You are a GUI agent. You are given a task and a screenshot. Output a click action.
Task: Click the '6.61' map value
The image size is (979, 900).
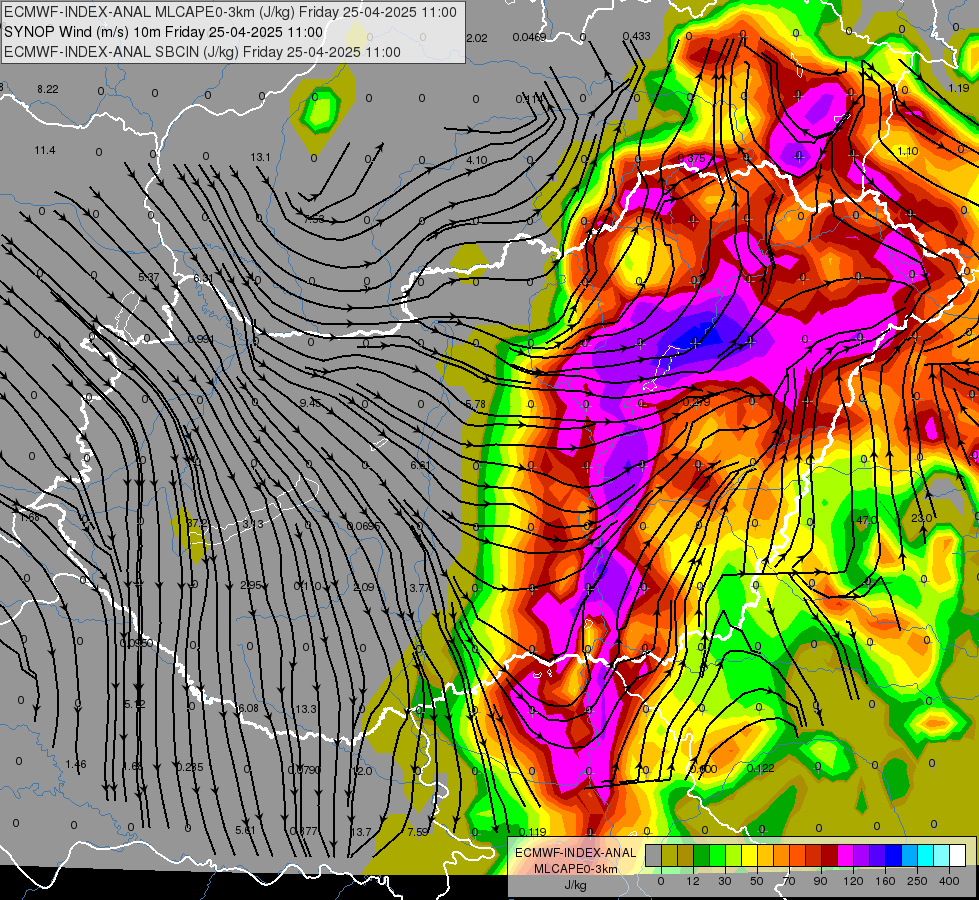click(x=420, y=465)
